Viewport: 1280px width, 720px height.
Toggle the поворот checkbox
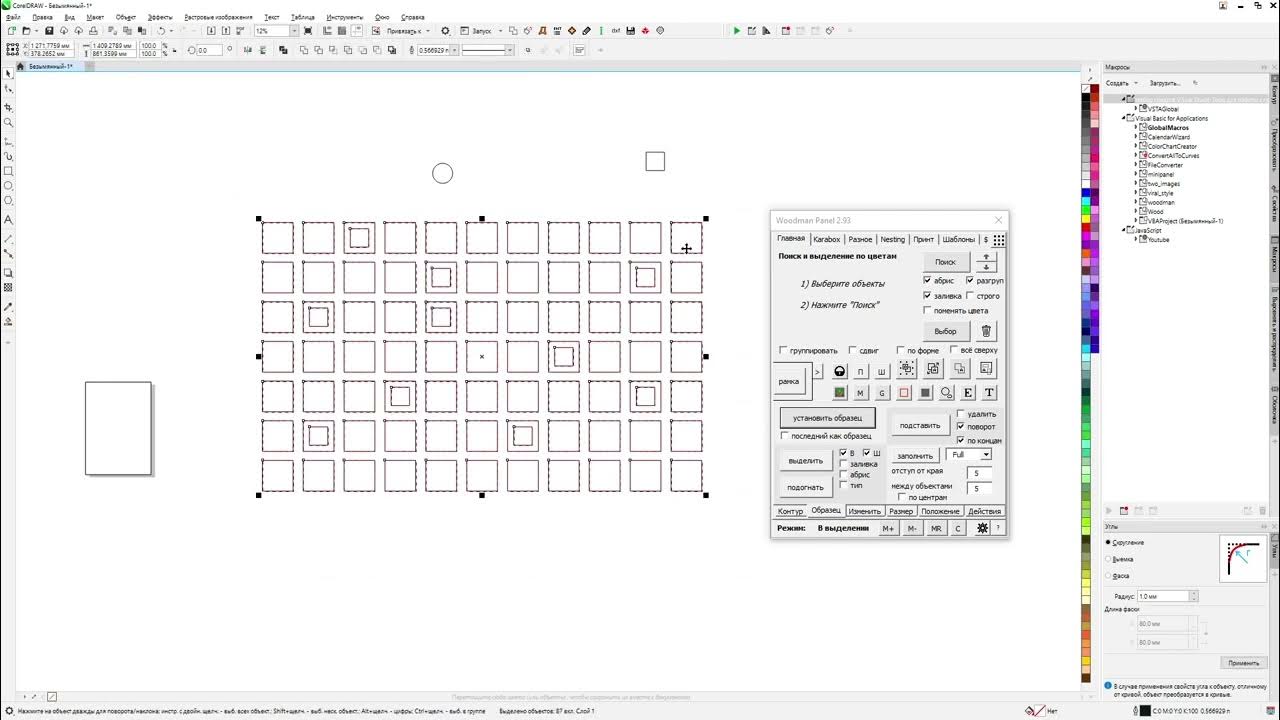(x=961, y=427)
